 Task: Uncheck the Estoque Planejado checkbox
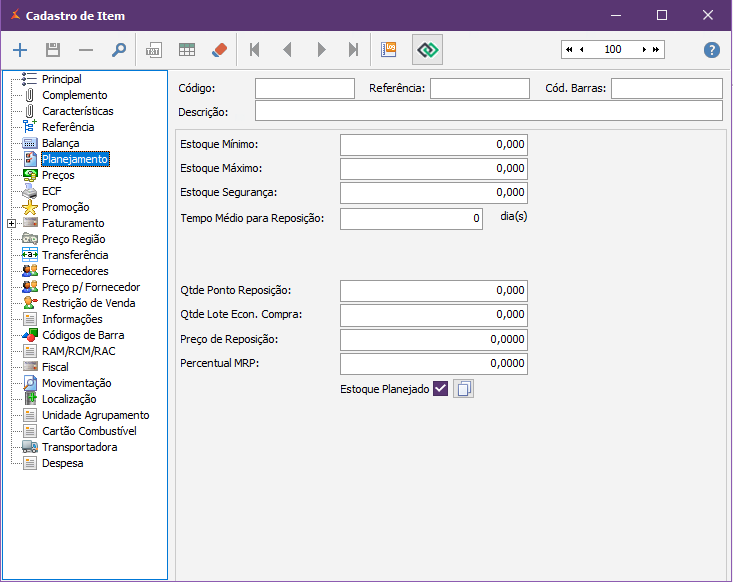click(x=441, y=389)
